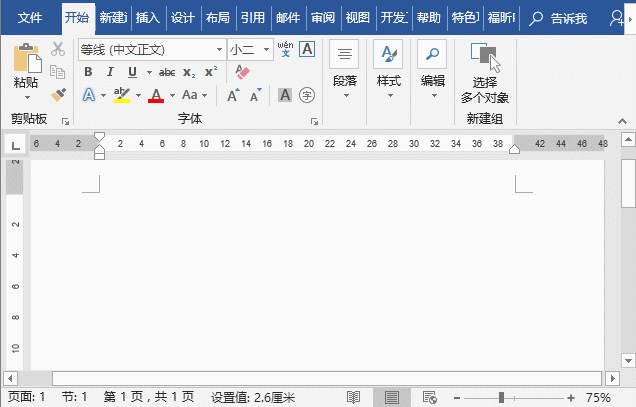
Task: Zoom in with the plus button
Action: coord(571,398)
